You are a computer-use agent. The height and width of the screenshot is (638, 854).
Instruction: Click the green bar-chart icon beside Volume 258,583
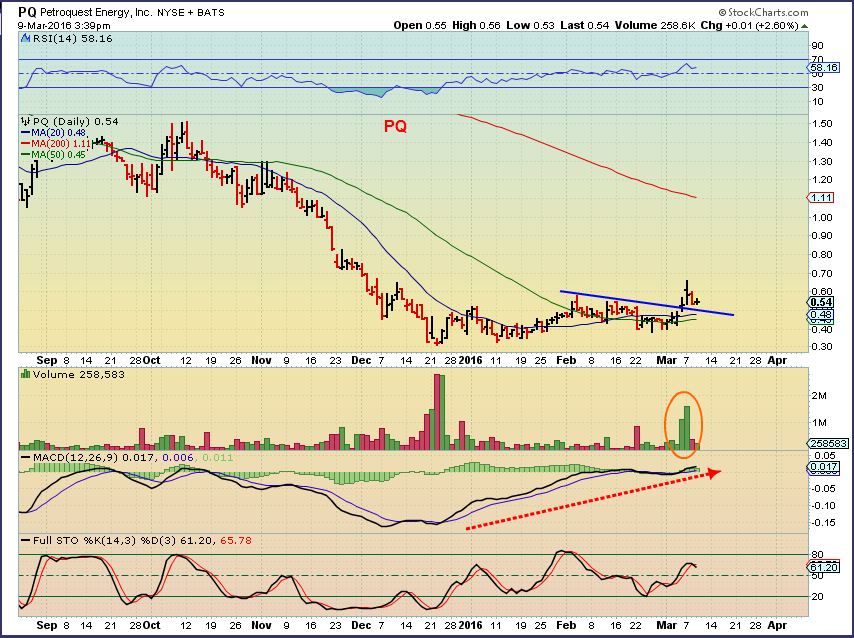click(26, 374)
